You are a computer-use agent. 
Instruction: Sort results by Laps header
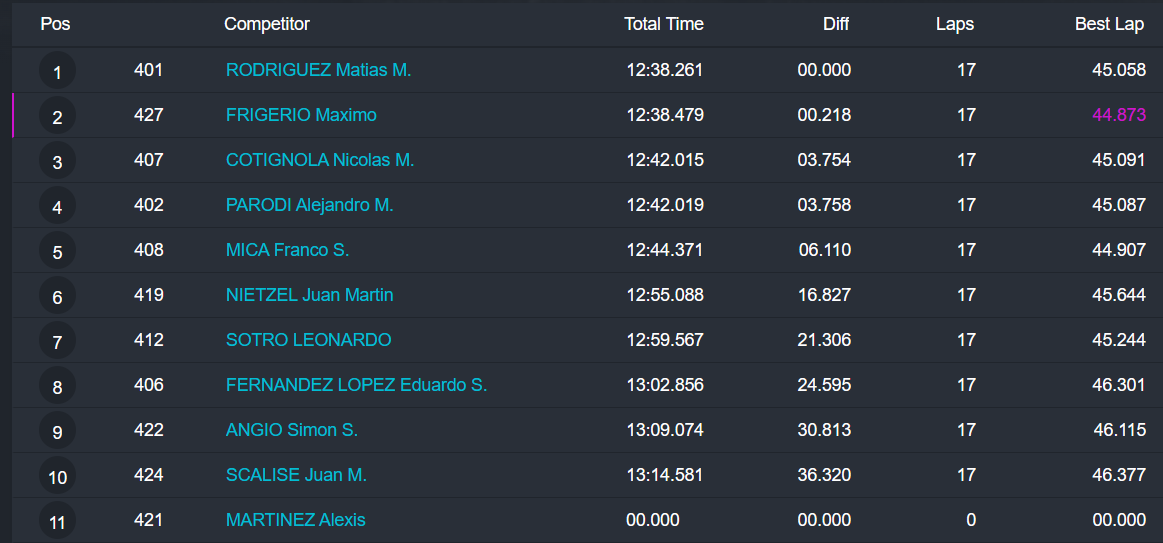[955, 24]
